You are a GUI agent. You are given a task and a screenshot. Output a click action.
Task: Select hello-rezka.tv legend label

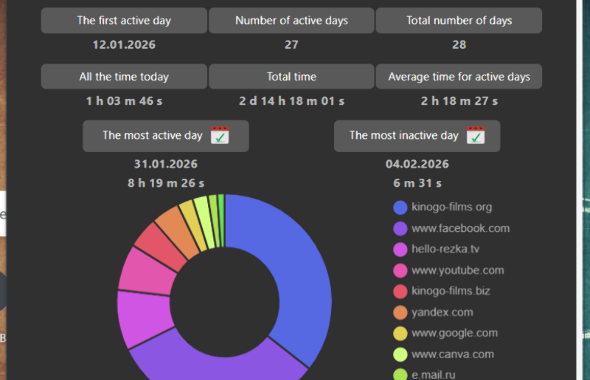click(x=446, y=249)
